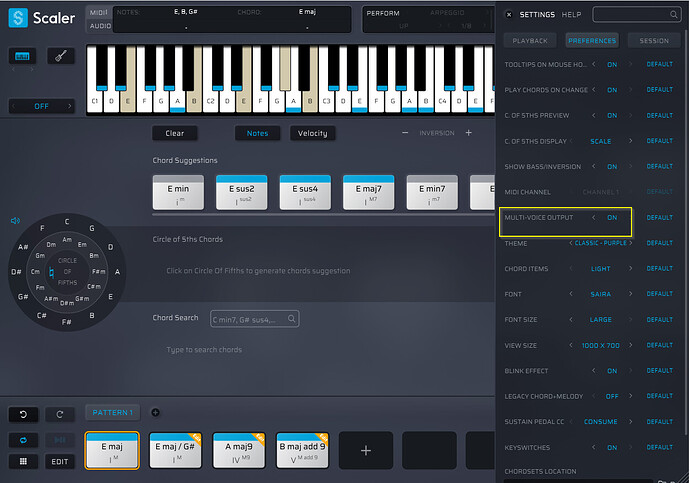Screen dimensions: 690x483
Task: Switch to guitar view icon
Action: pos(61,56)
